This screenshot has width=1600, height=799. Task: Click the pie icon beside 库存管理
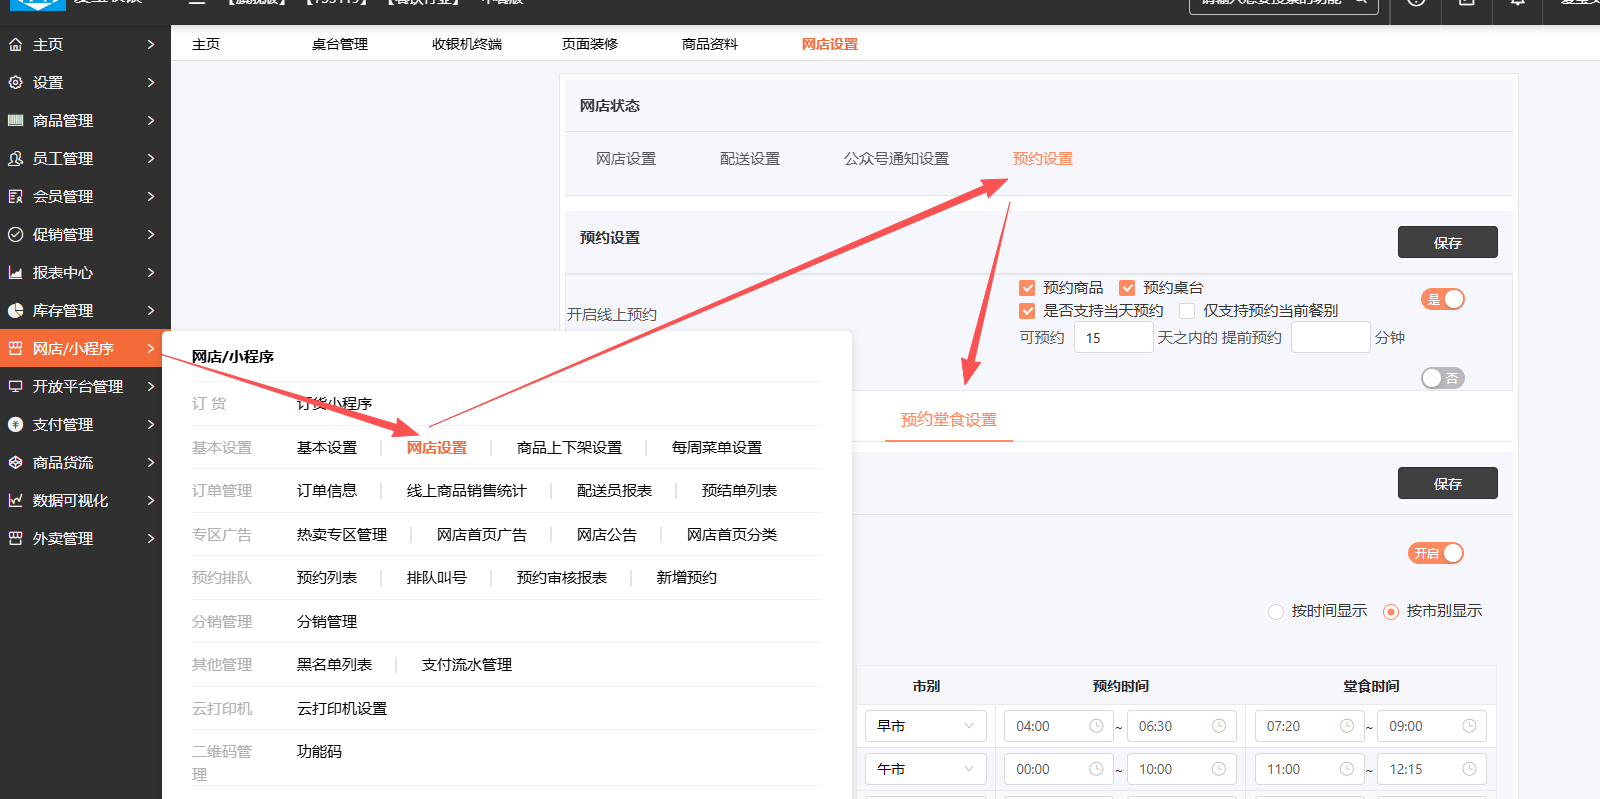[x=15, y=311]
